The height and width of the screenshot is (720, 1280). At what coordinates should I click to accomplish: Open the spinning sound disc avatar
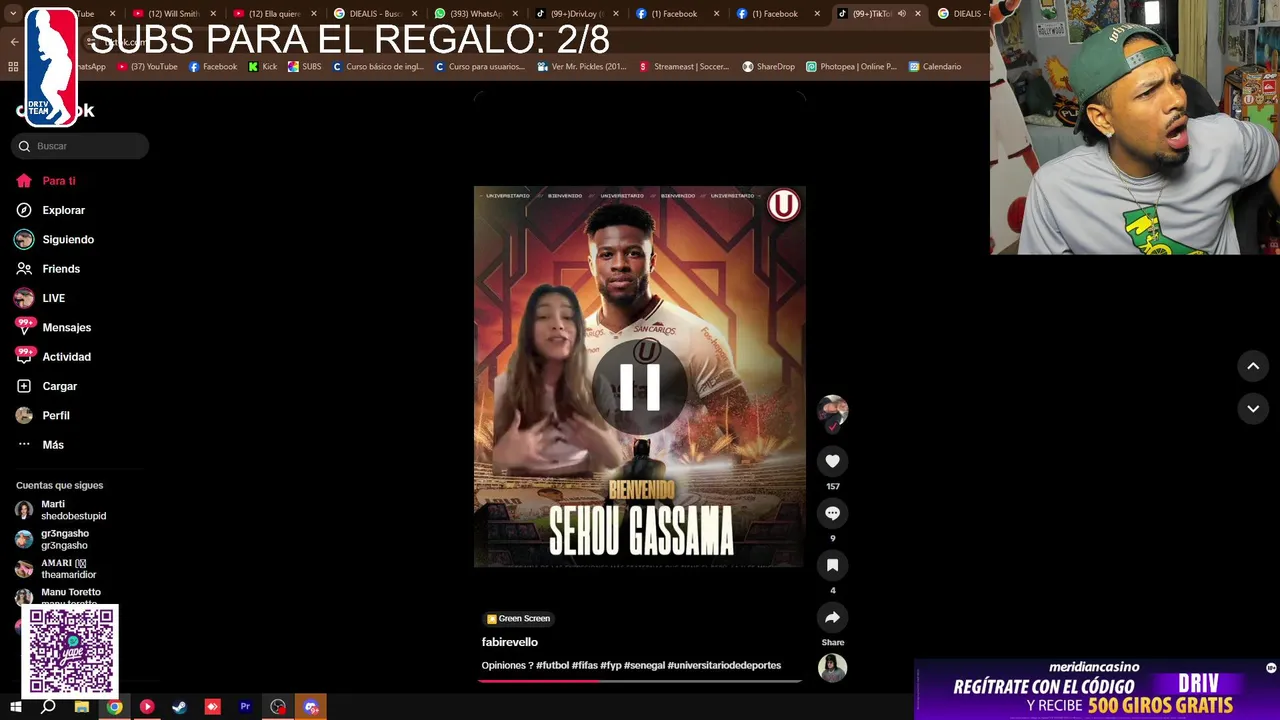832,667
